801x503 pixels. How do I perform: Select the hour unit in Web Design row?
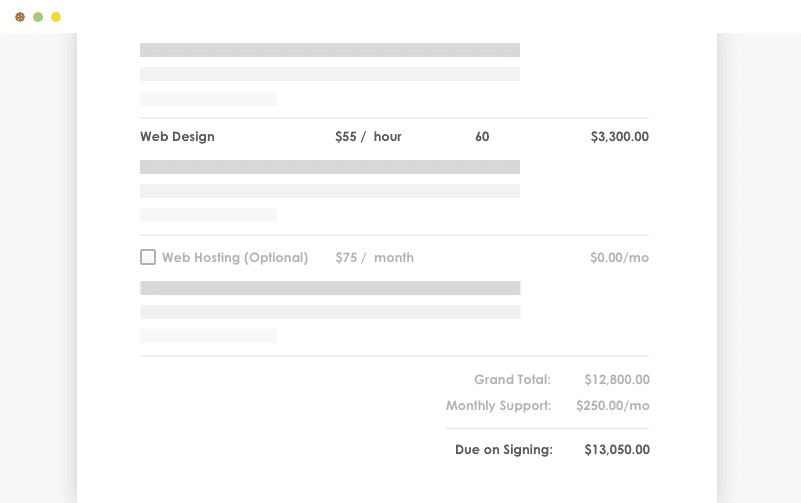[387, 136]
